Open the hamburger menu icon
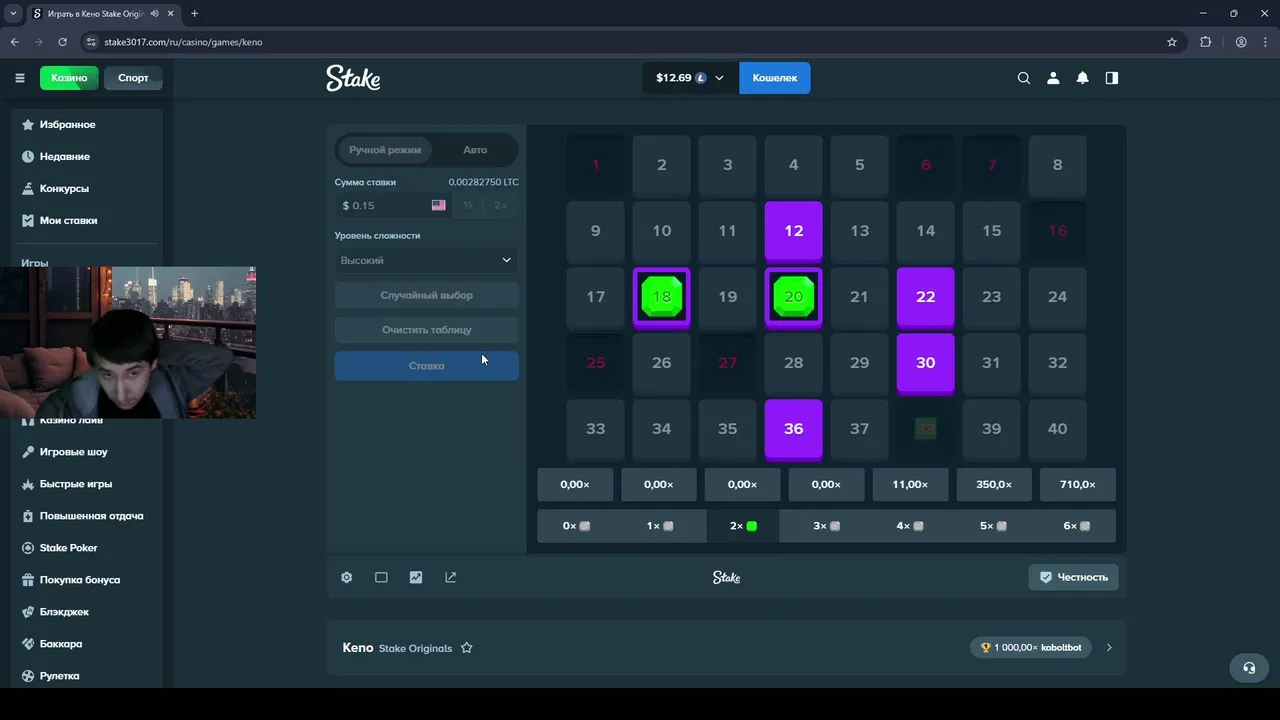The height and width of the screenshot is (720, 1280). point(19,78)
